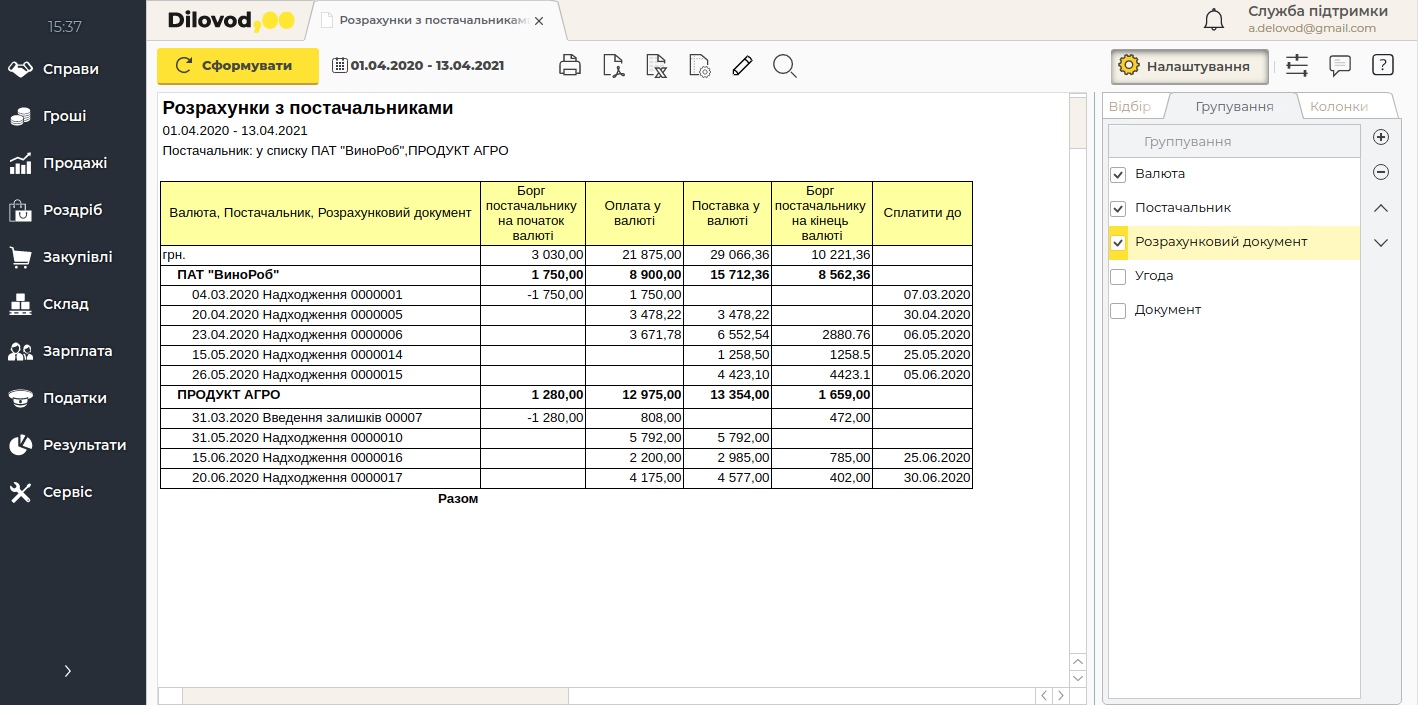Expand the sidebar with bottom chevron

click(x=68, y=671)
